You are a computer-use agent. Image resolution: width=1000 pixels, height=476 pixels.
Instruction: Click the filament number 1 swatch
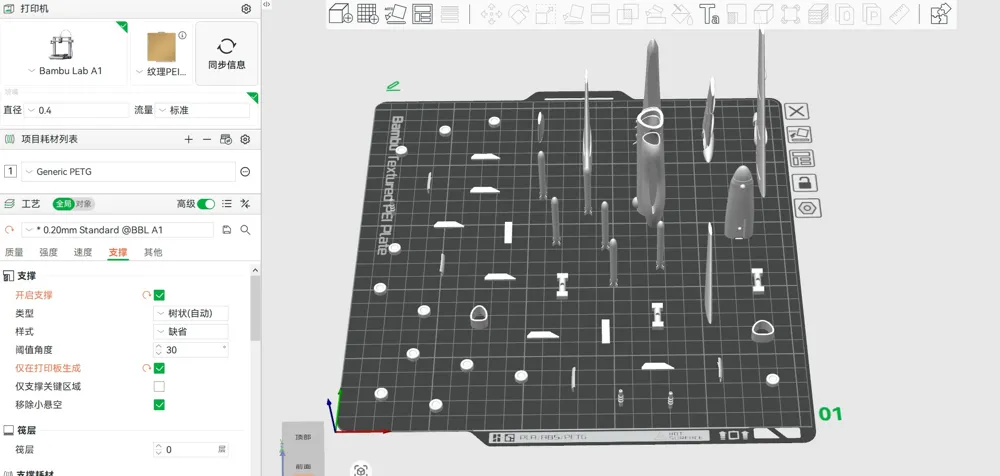coord(10,172)
